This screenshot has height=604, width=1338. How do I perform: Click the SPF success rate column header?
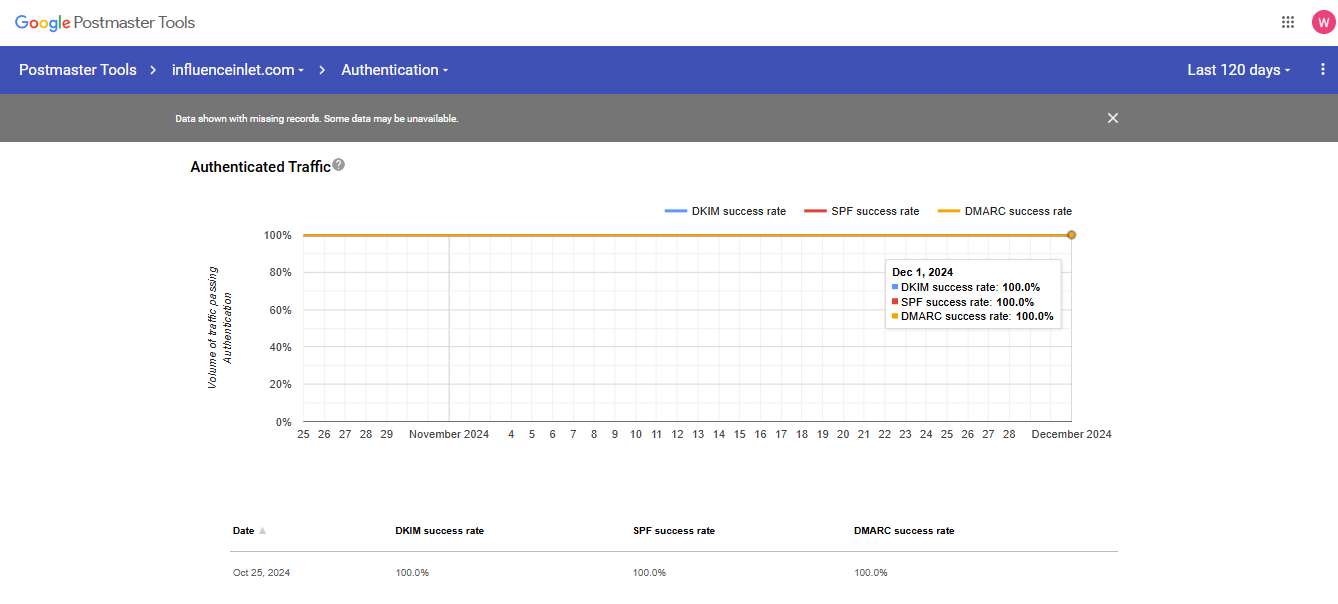click(x=673, y=531)
